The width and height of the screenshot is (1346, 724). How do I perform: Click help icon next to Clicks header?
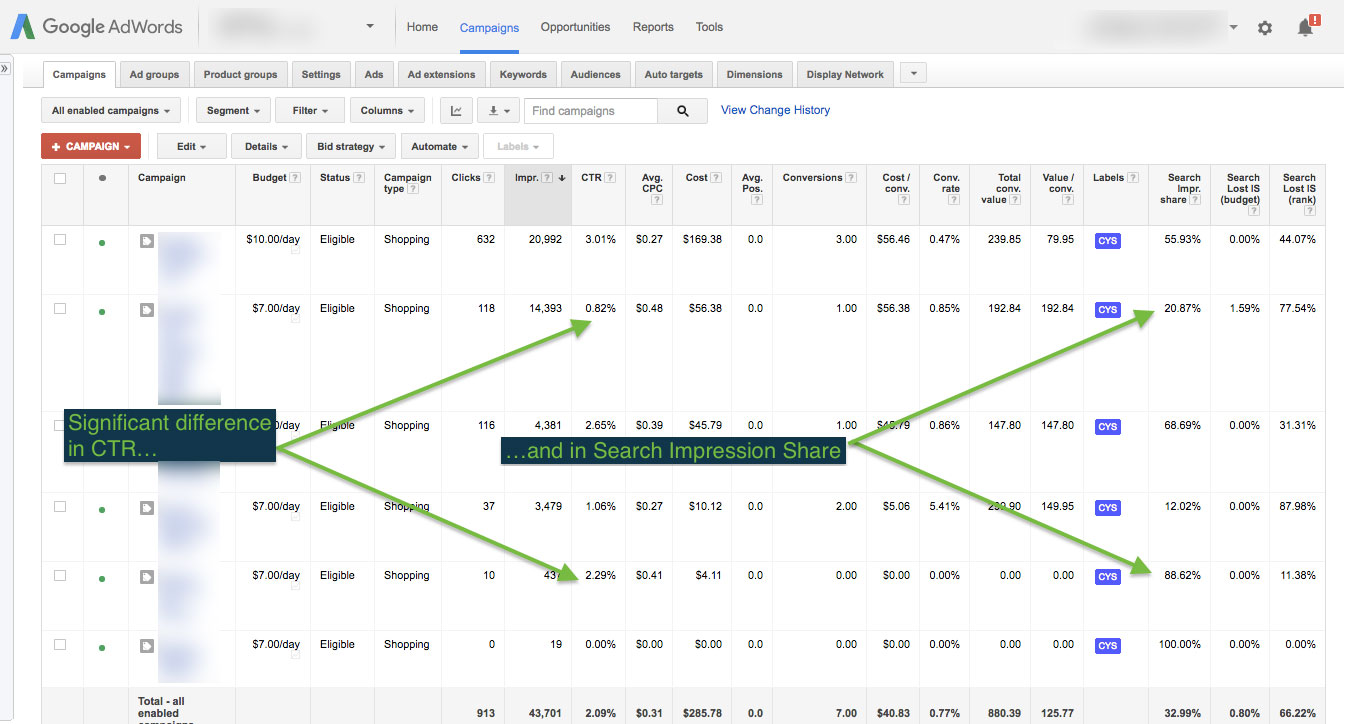point(489,178)
